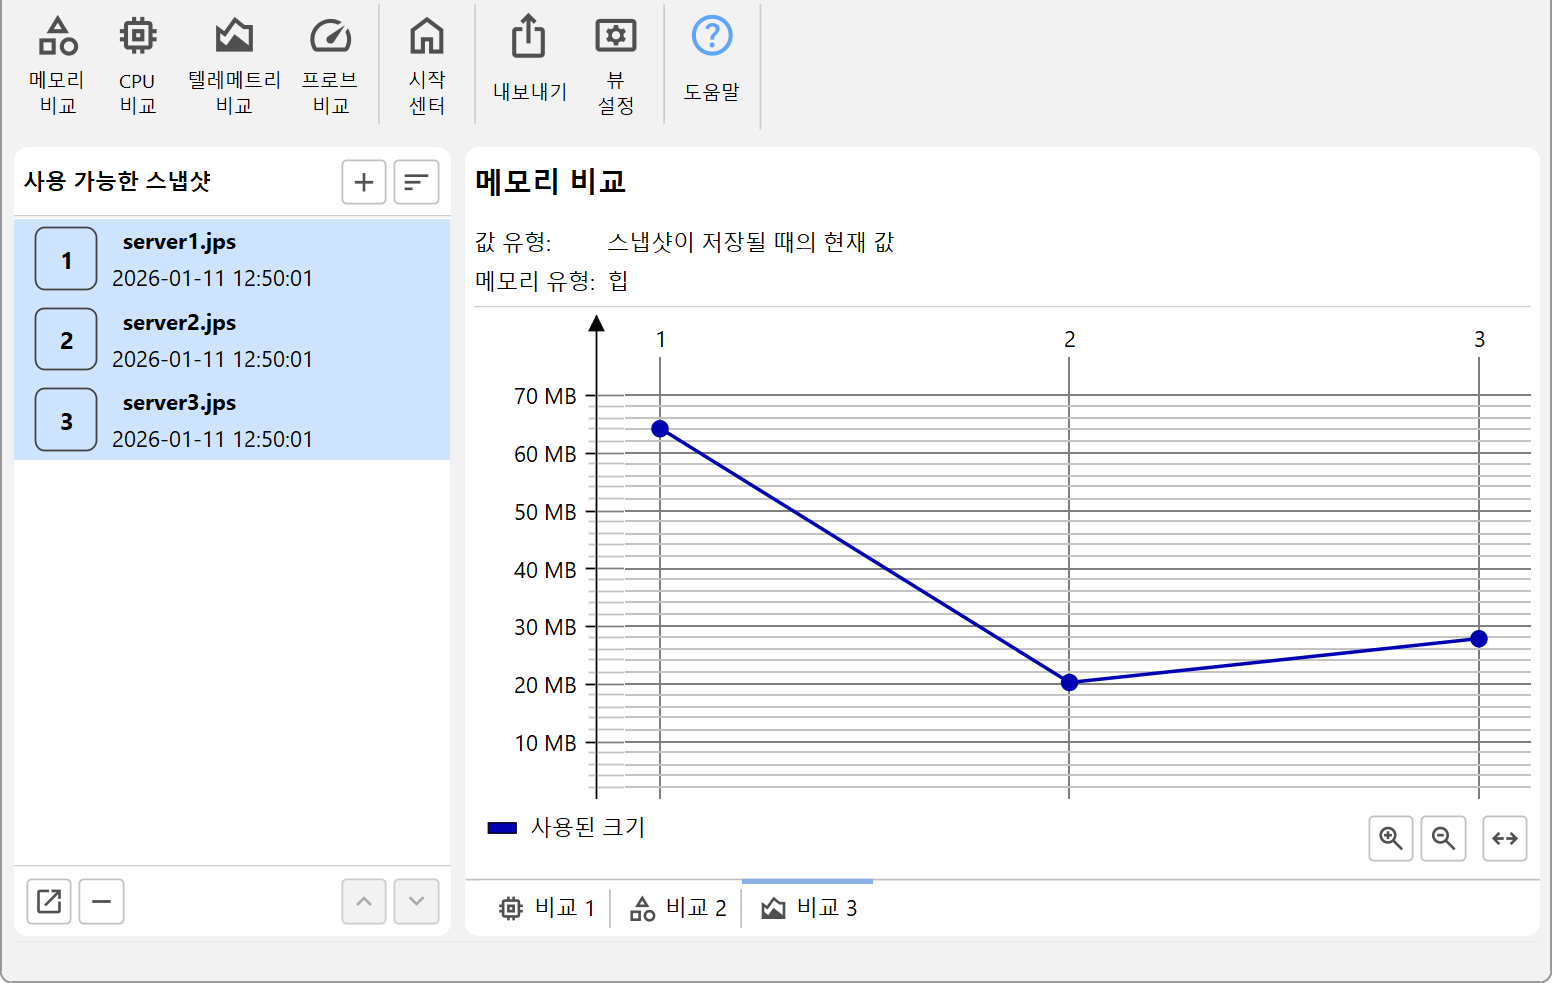Add a snapshot with the plus button

[x=364, y=182]
